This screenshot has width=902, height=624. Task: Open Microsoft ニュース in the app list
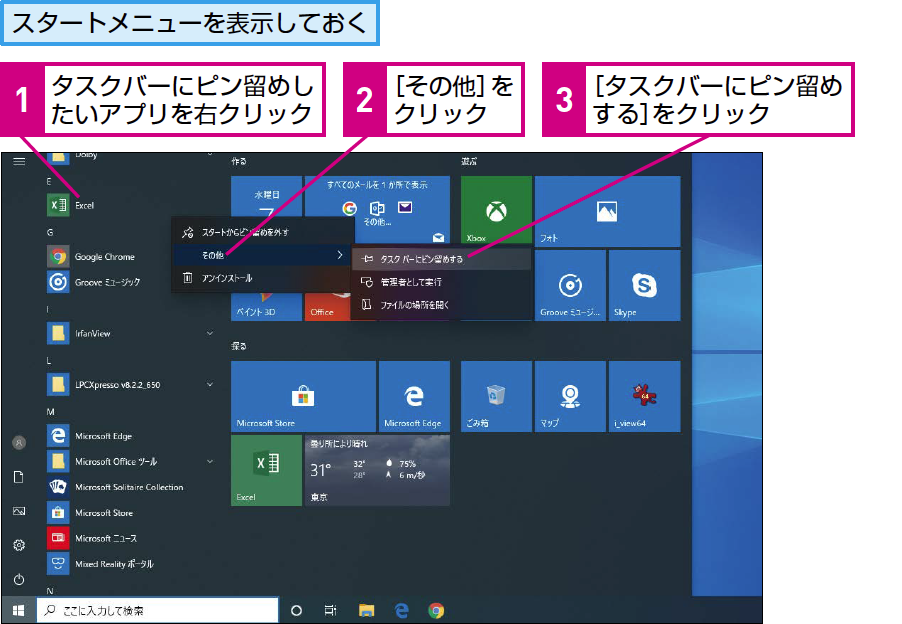[129, 538]
